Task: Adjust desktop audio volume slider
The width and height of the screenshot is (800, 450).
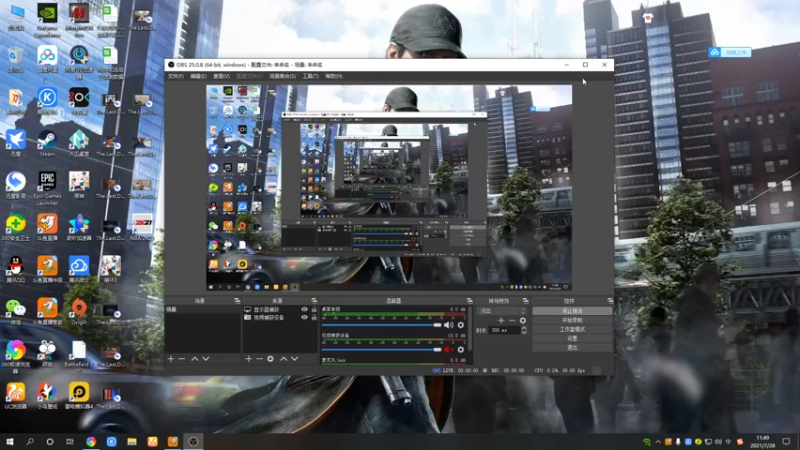Action: pyautogui.click(x=382, y=325)
